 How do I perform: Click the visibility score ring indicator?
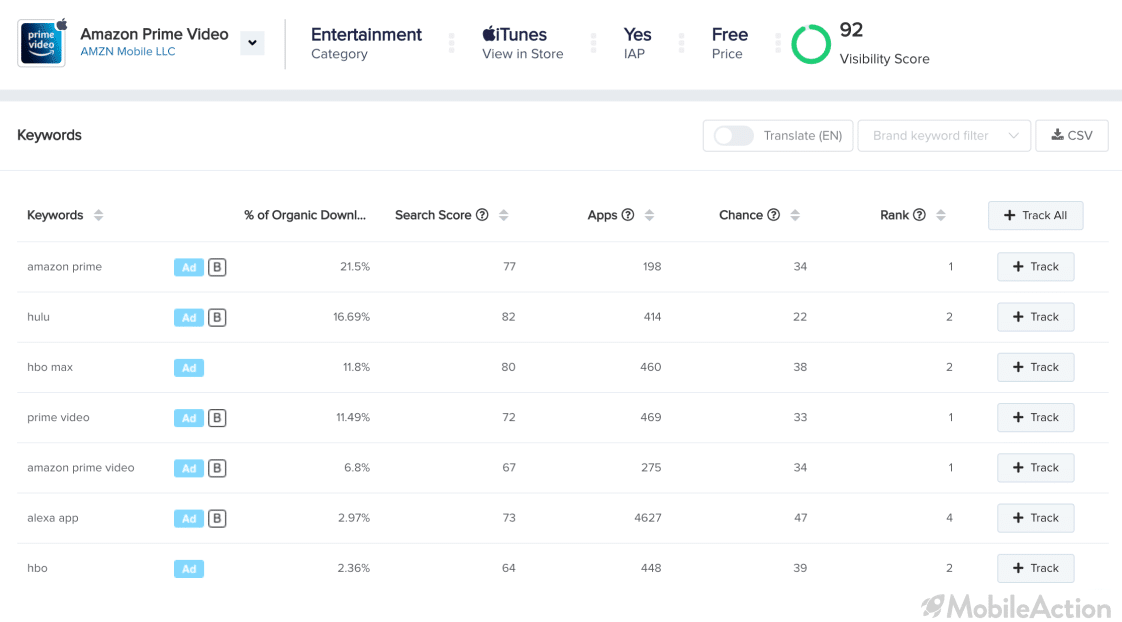coord(811,44)
